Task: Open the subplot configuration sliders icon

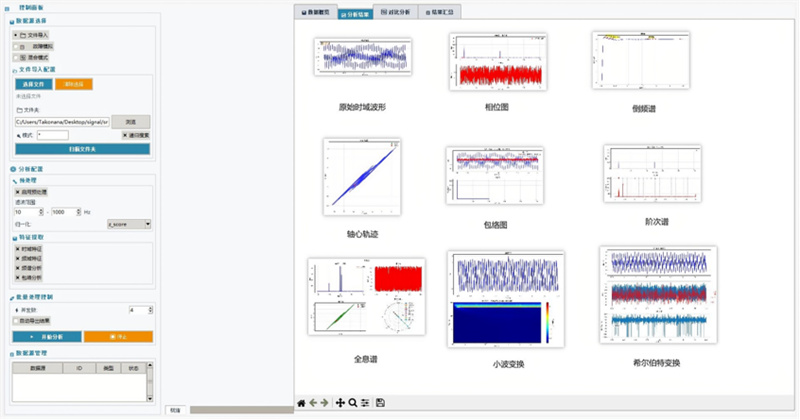Action: (365, 402)
